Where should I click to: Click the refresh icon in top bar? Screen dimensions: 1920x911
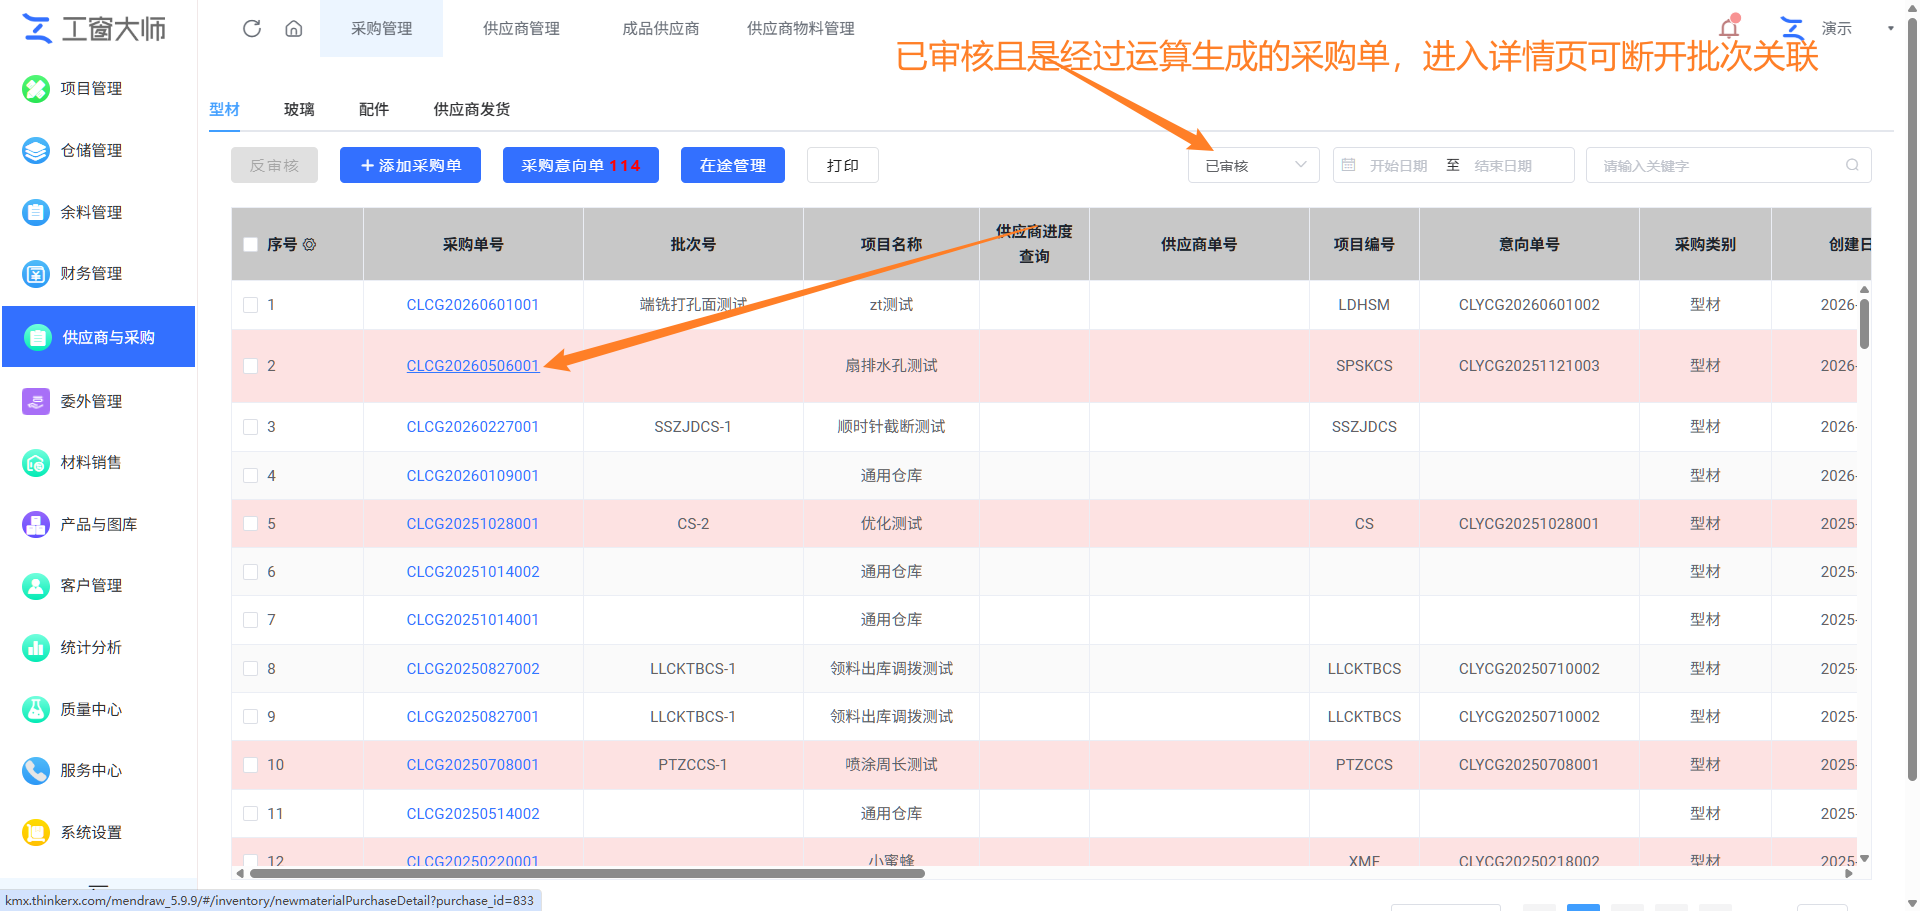252,28
